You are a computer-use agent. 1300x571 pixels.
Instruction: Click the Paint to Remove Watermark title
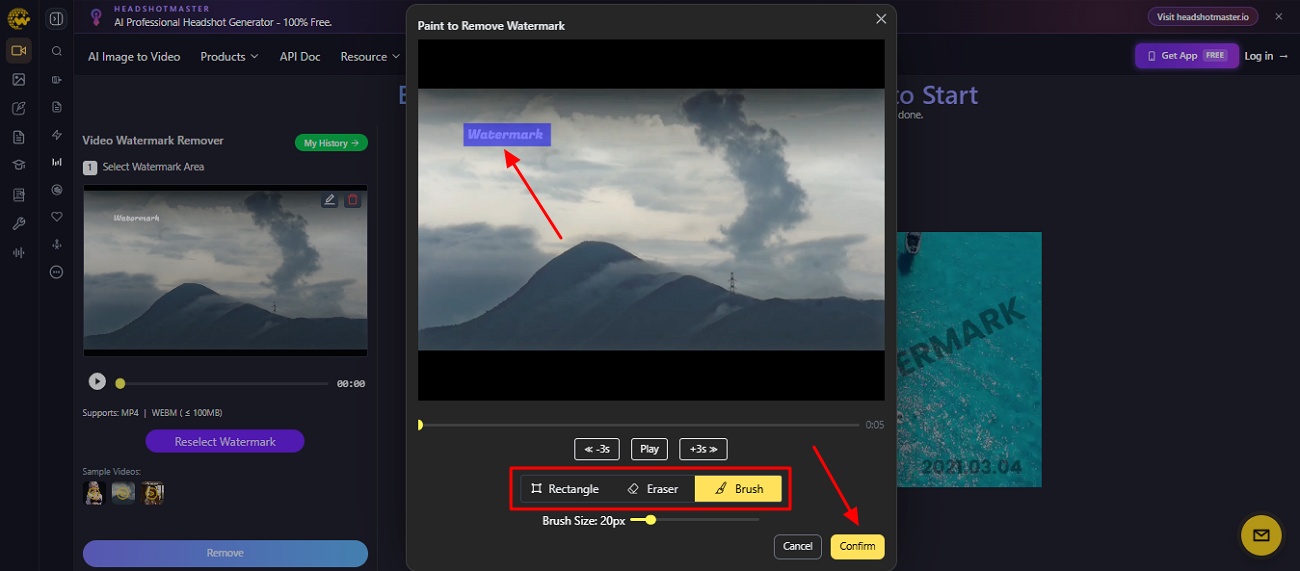[x=491, y=26]
